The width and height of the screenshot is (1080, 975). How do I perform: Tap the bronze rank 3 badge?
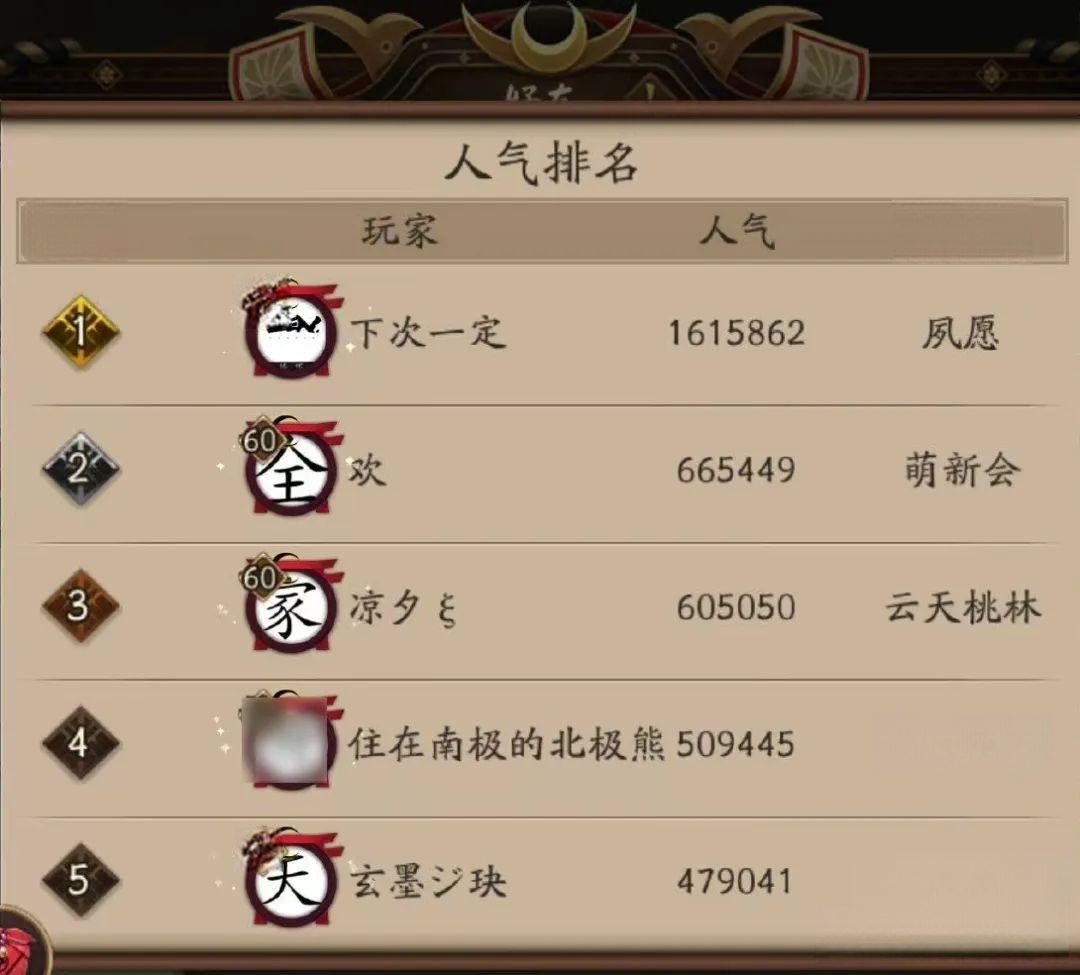click(x=81, y=606)
